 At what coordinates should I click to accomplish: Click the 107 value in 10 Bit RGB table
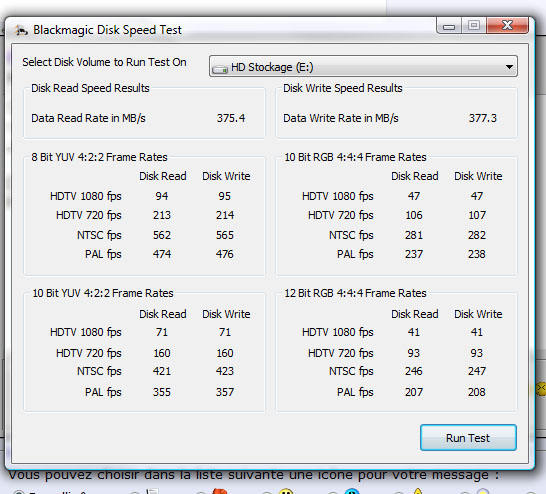[477, 215]
